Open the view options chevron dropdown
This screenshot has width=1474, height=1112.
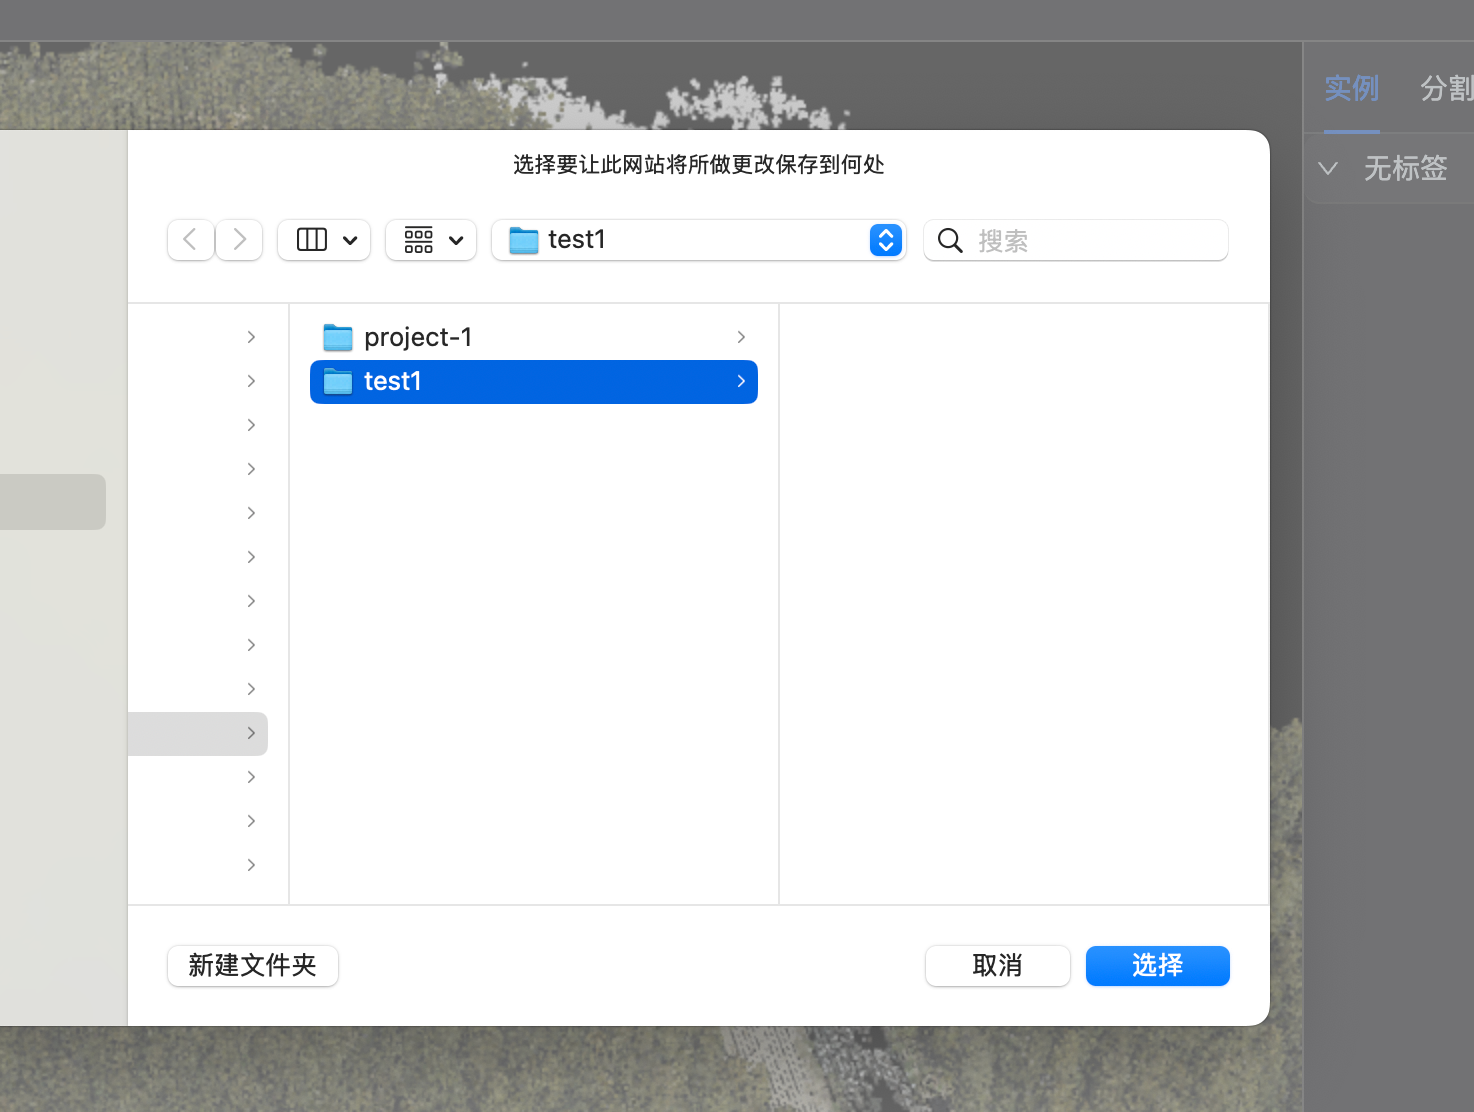click(x=350, y=240)
